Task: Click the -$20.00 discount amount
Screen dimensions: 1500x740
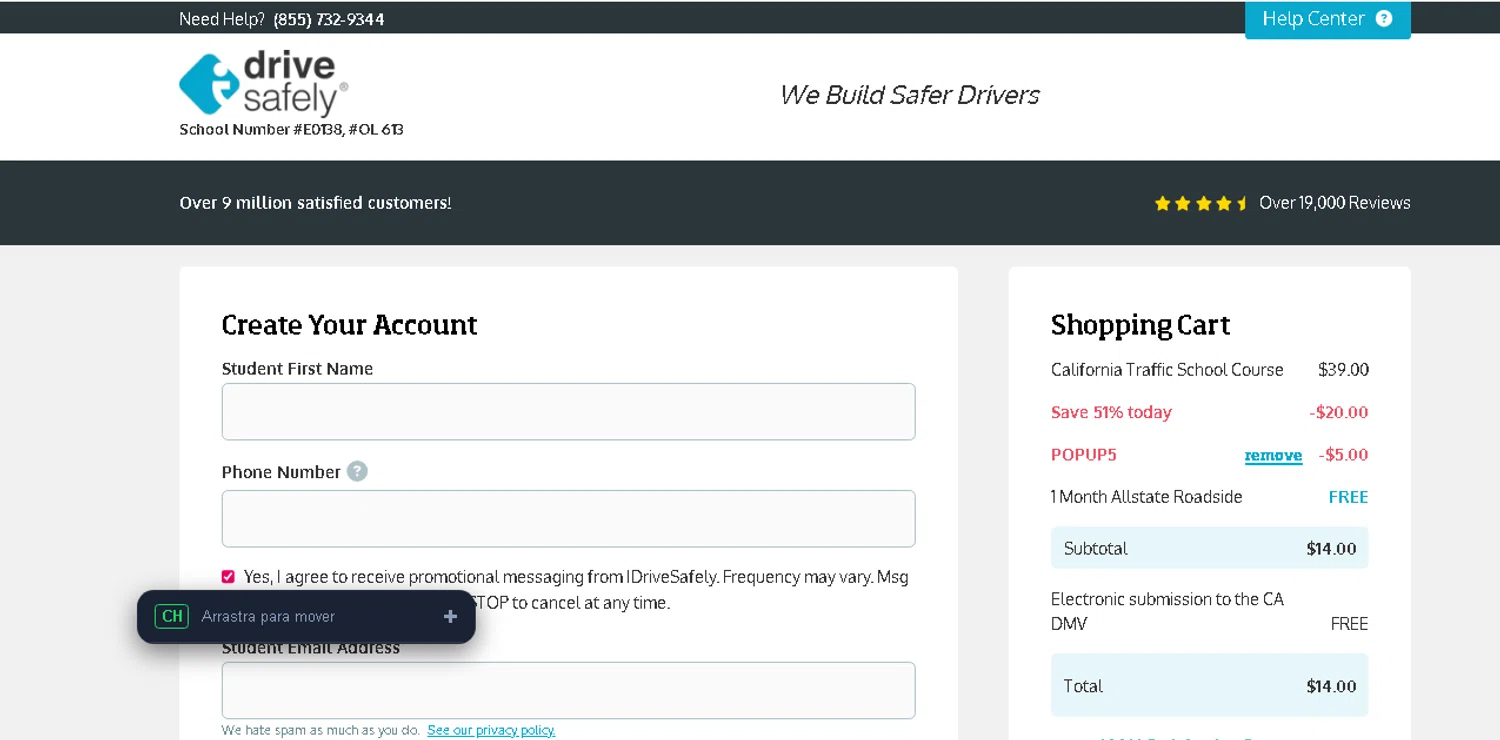Action: point(1338,412)
